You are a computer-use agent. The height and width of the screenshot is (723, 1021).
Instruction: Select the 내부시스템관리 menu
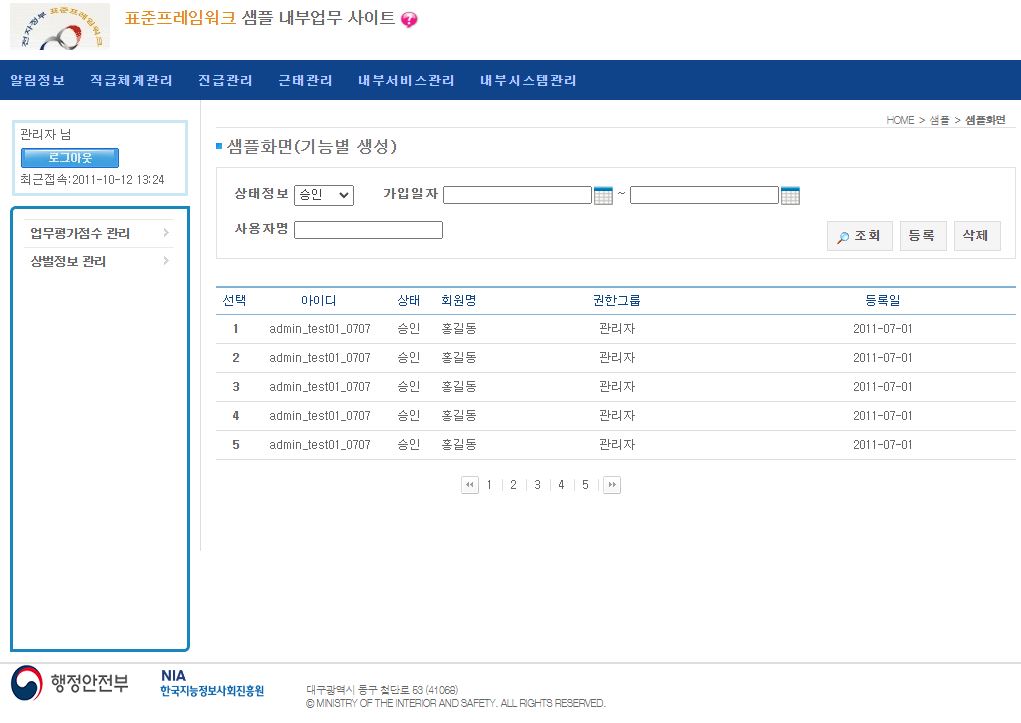click(x=528, y=80)
